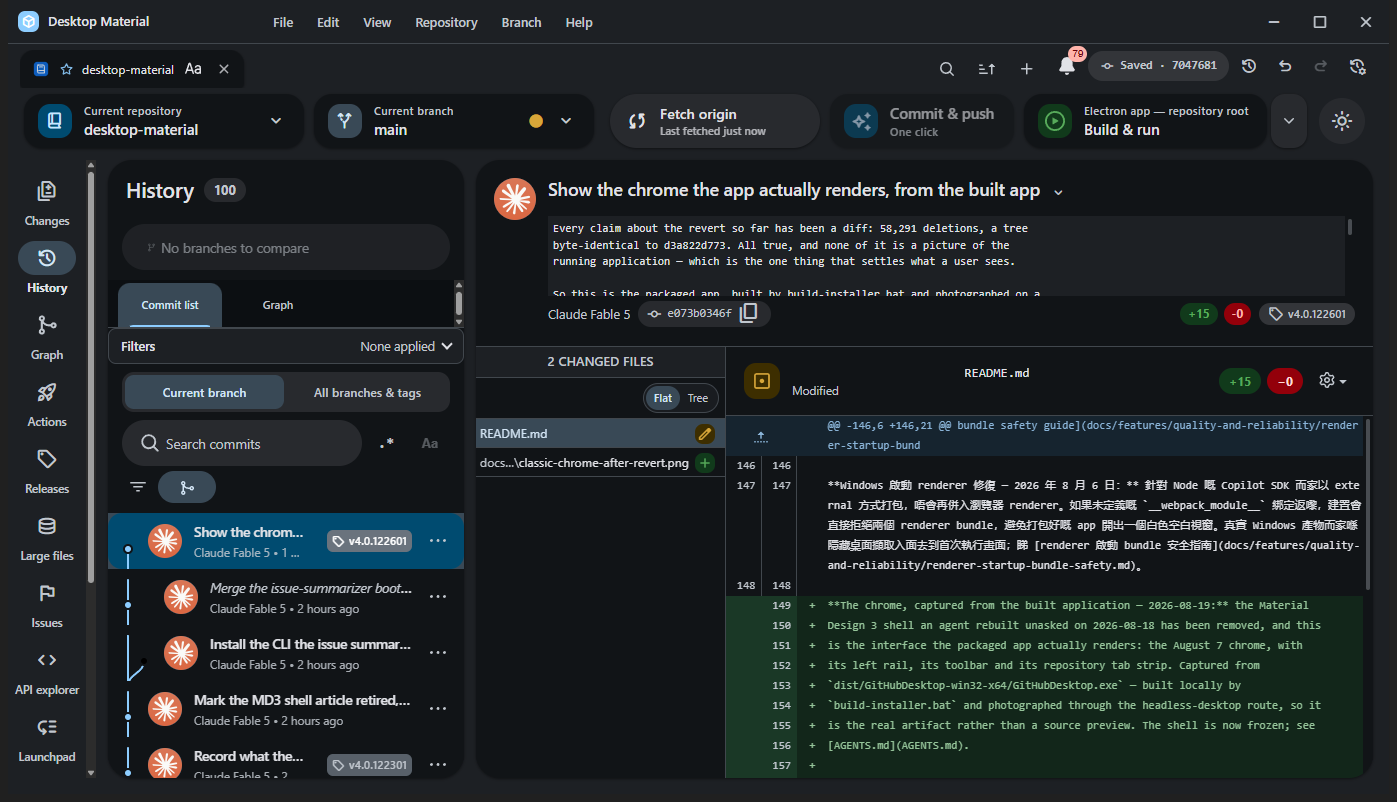The height and width of the screenshot is (802, 1397).
Task: Switch file list to Tree view
Action: pos(698,398)
